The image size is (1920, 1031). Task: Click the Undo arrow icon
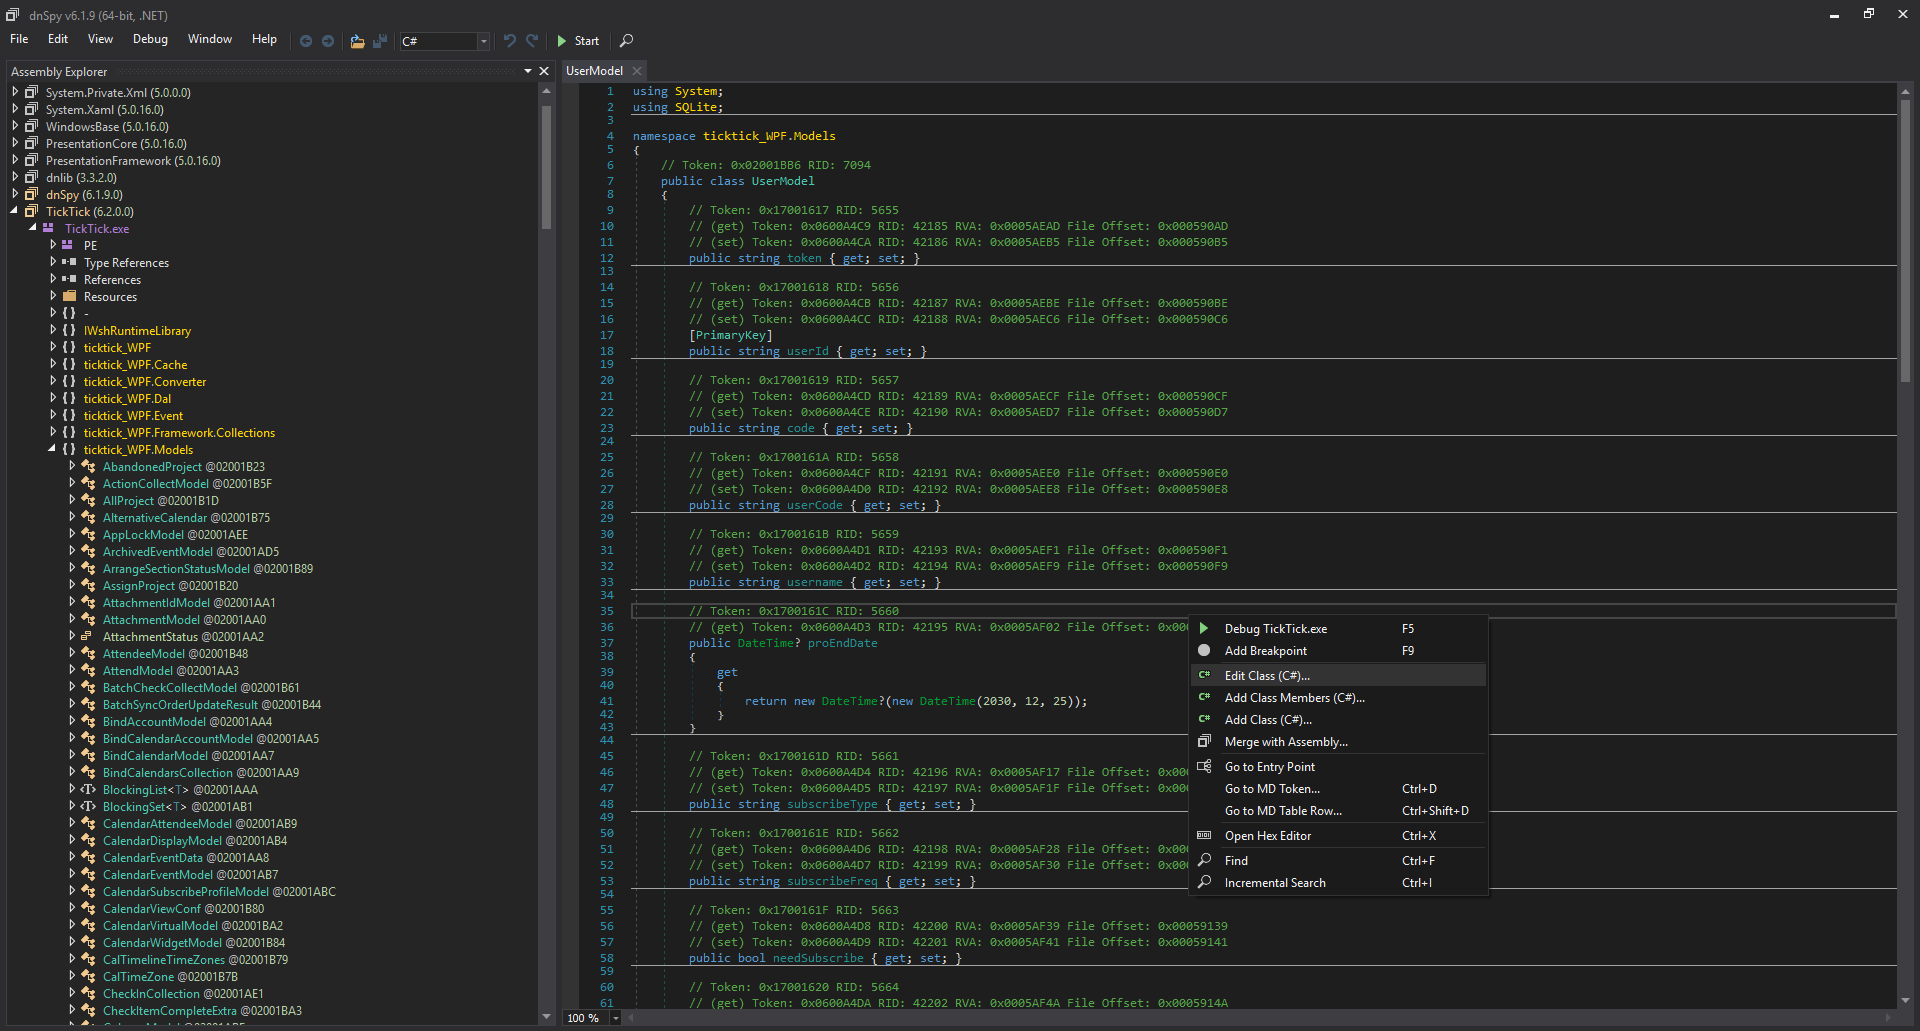point(510,41)
